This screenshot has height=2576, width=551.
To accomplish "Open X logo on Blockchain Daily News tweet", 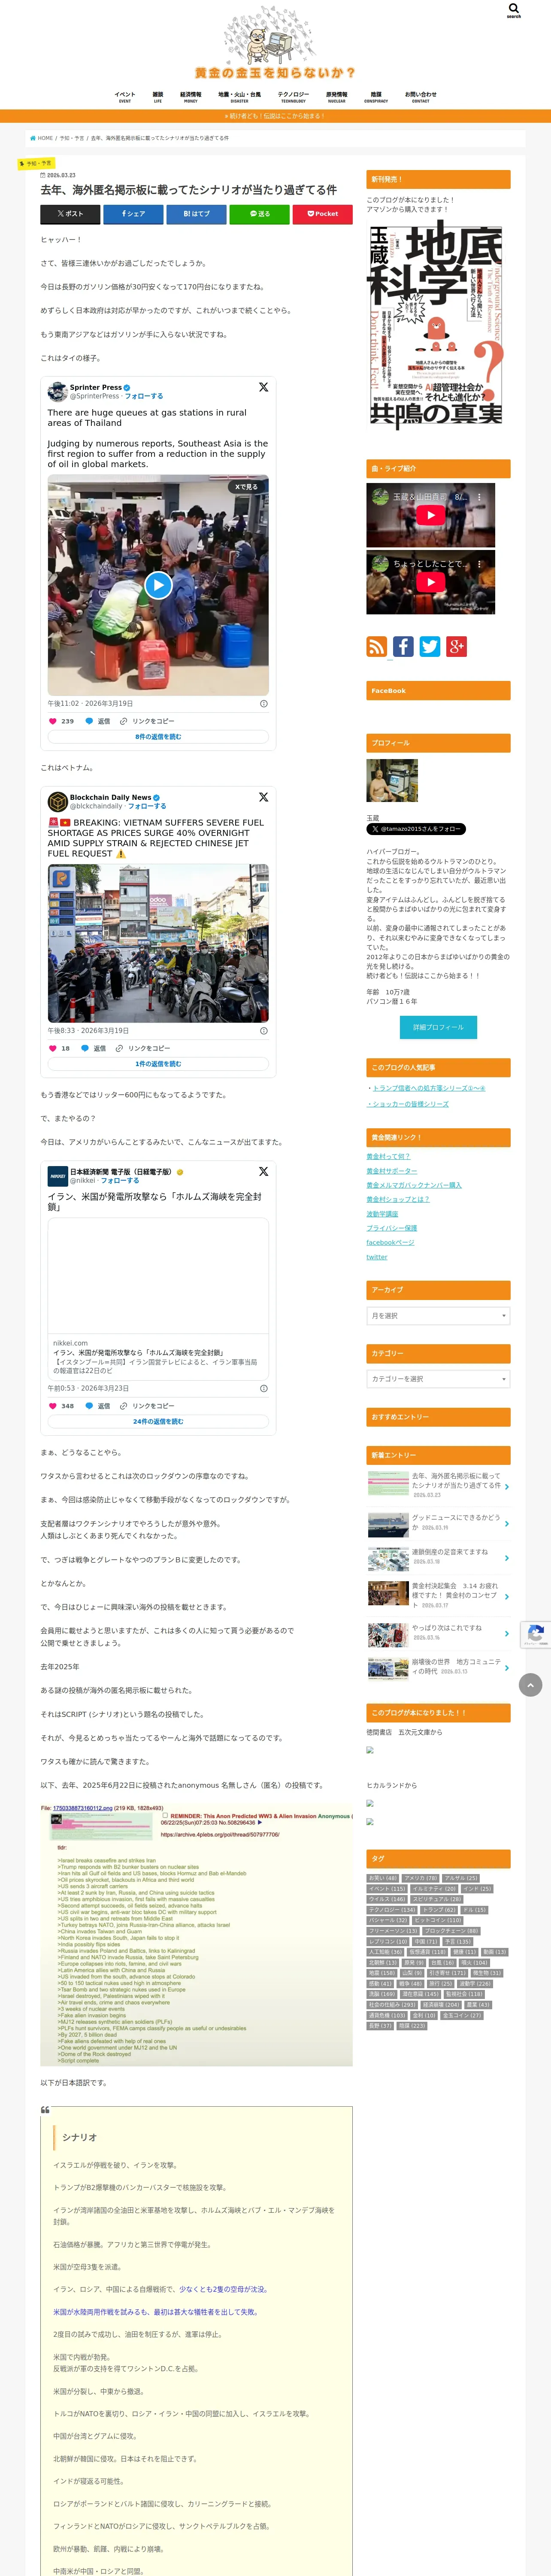I will pos(263,797).
